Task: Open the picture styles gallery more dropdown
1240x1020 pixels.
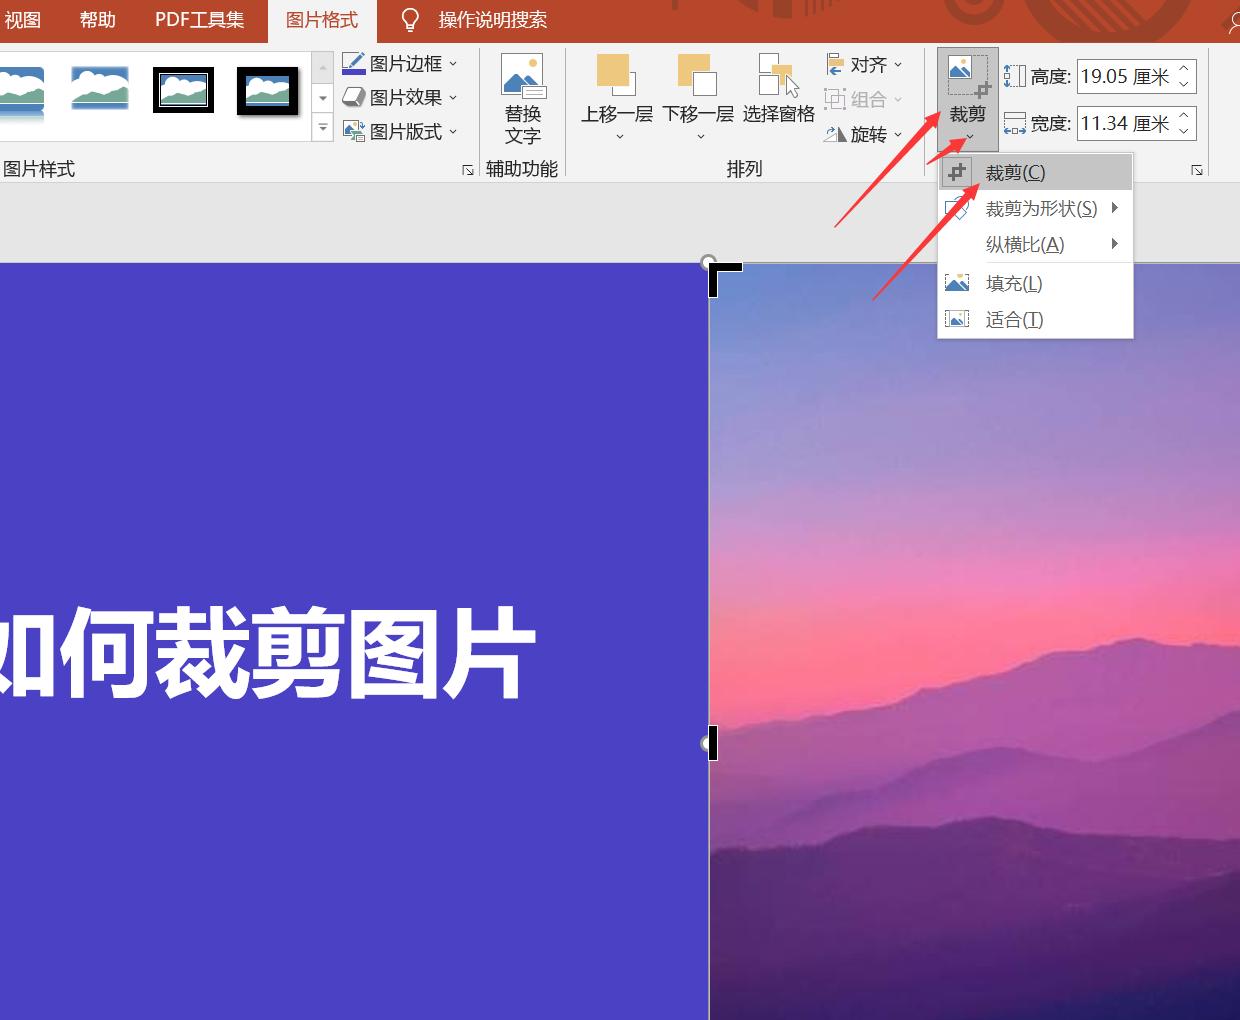Action: tap(322, 129)
